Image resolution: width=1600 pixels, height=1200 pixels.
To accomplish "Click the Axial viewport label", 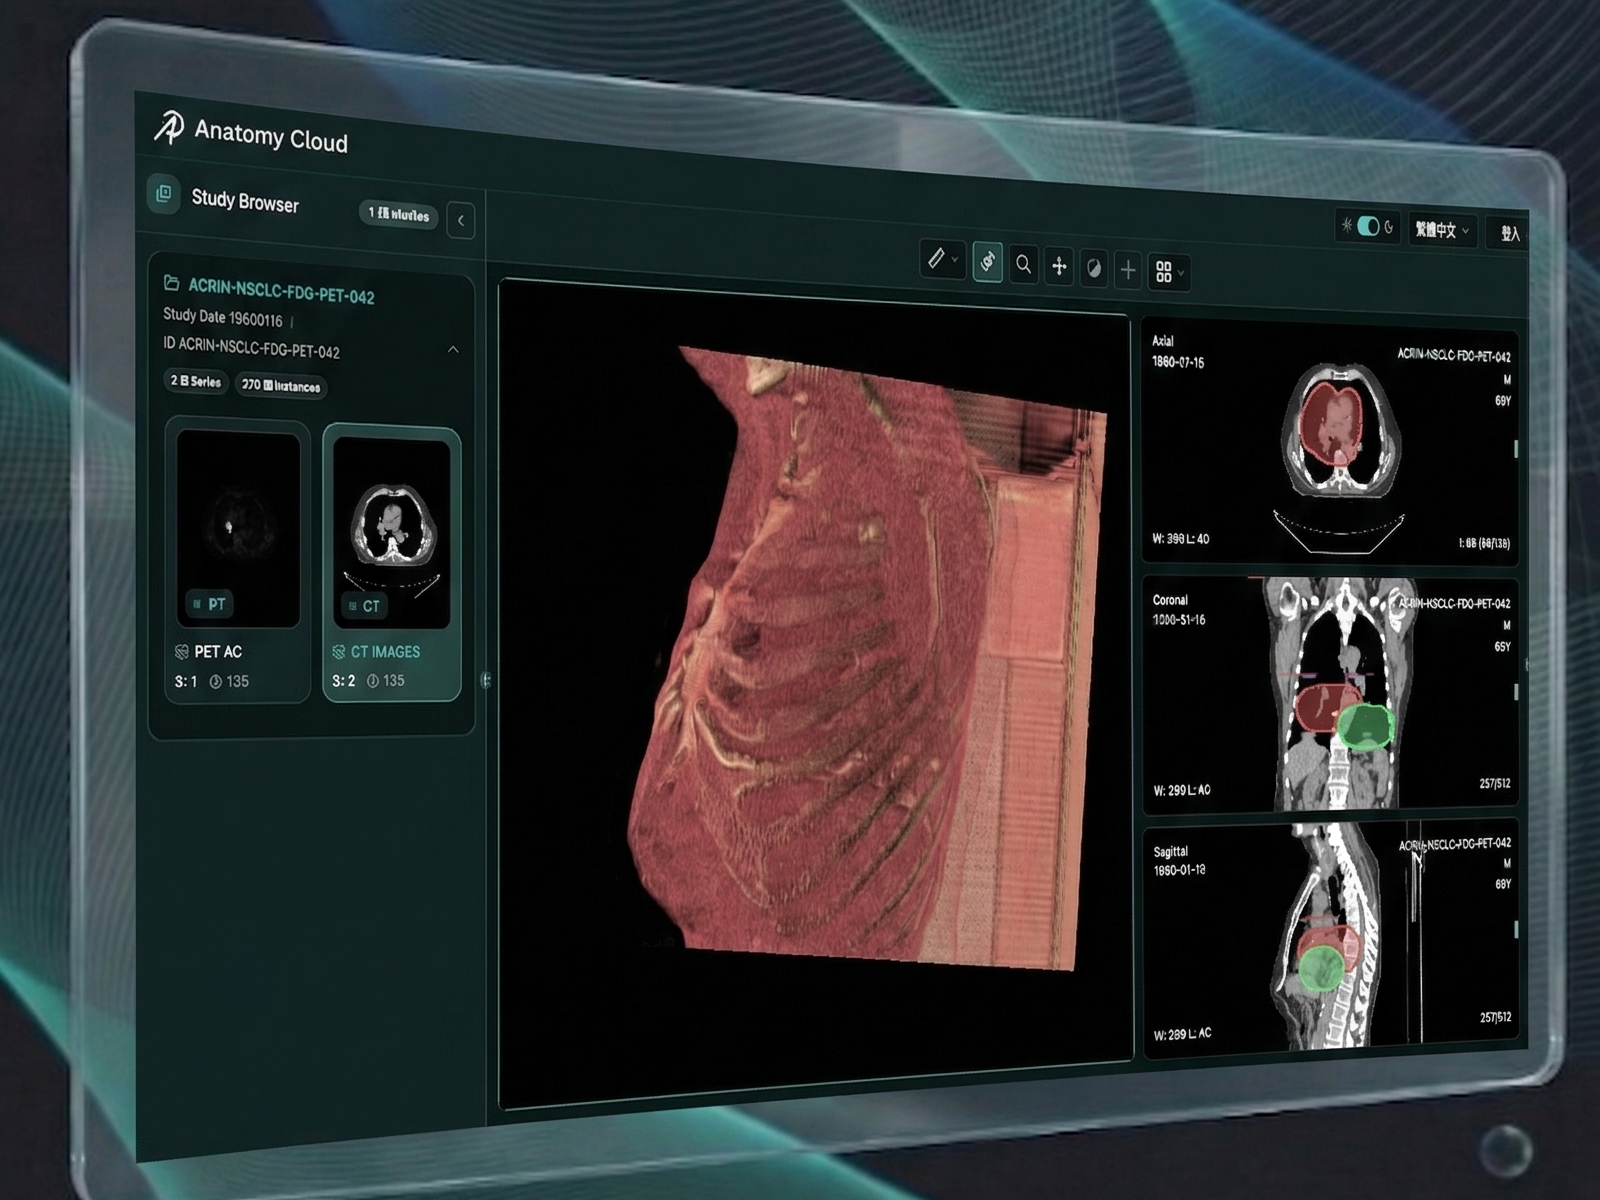I will (1163, 341).
